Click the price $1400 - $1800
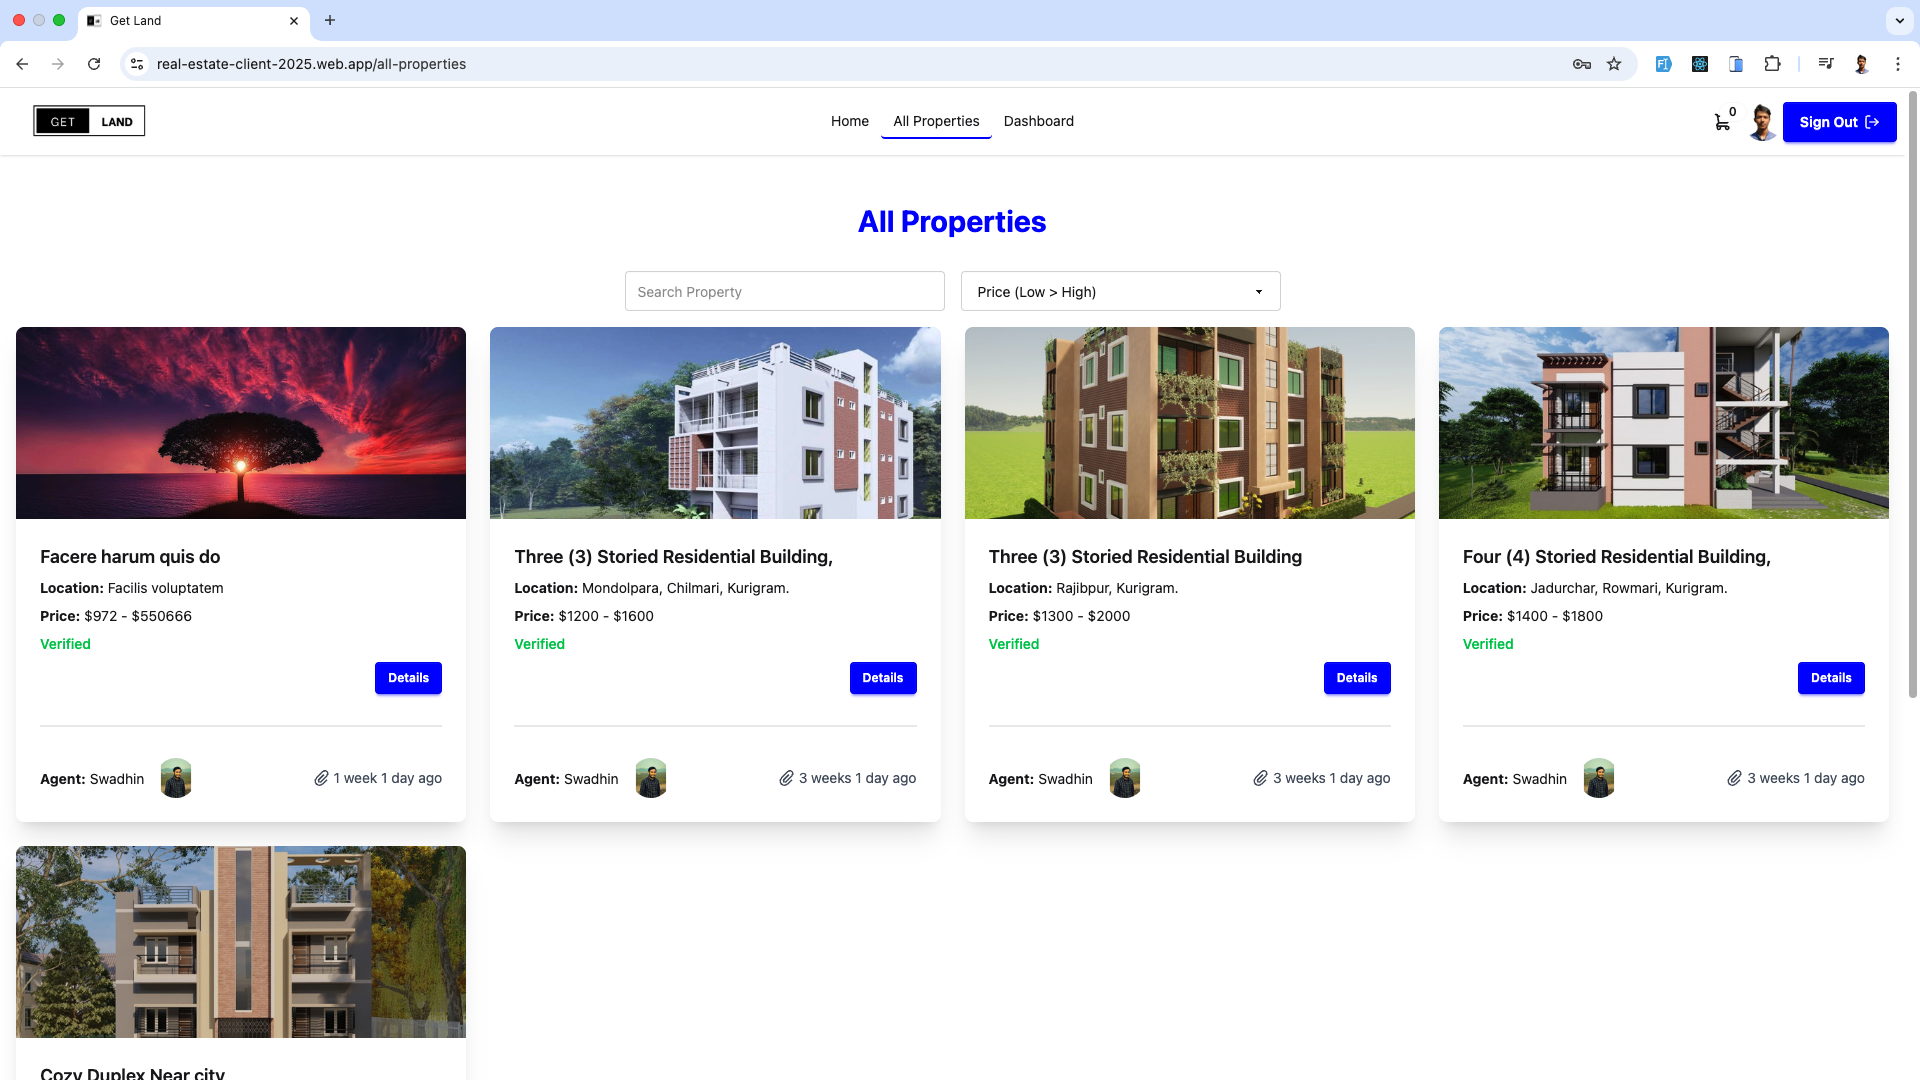Image resolution: width=1920 pixels, height=1080 pixels. [1555, 616]
